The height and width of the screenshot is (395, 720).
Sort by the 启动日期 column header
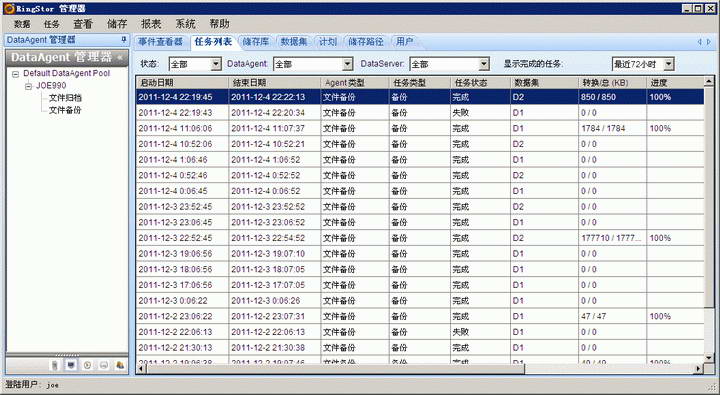(x=182, y=83)
